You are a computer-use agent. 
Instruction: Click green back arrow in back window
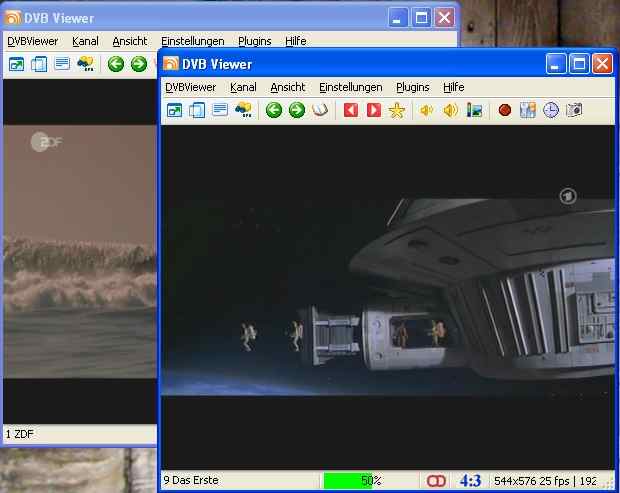pyautogui.click(x=116, y=64)
